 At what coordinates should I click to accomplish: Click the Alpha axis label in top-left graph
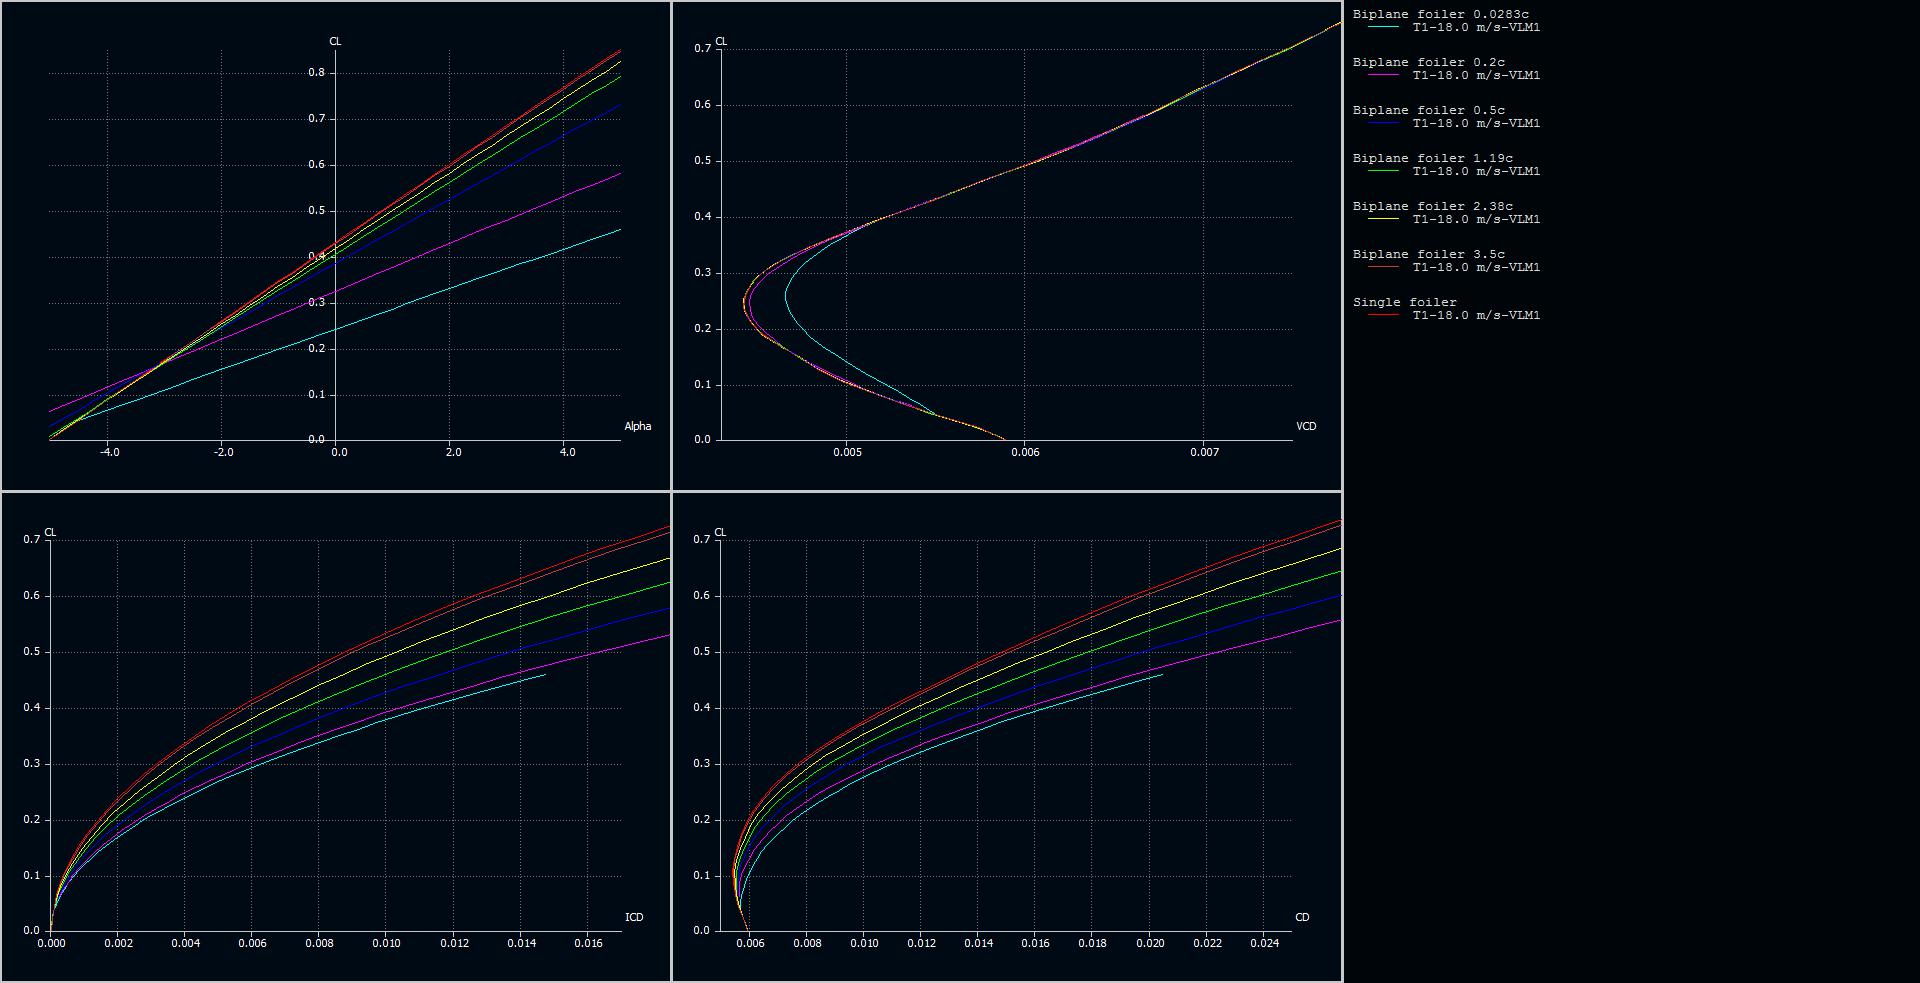click(637, 427)
